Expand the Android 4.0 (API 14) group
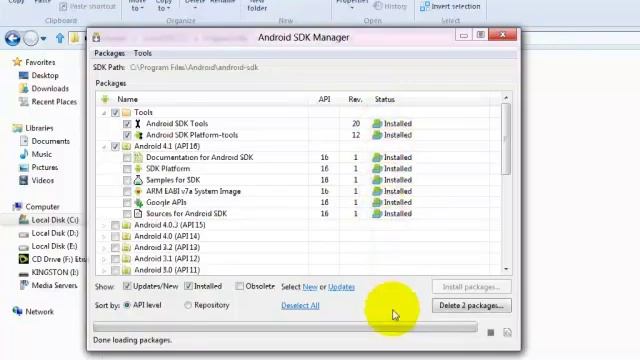The height and width of the screenshot is (360, 640). 104,236
